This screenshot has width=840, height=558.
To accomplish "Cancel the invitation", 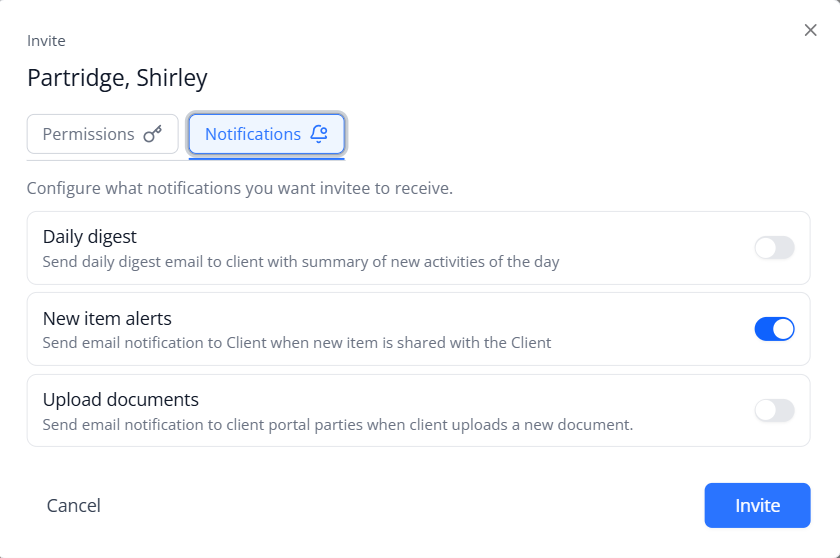I will [x=73, y=506].
